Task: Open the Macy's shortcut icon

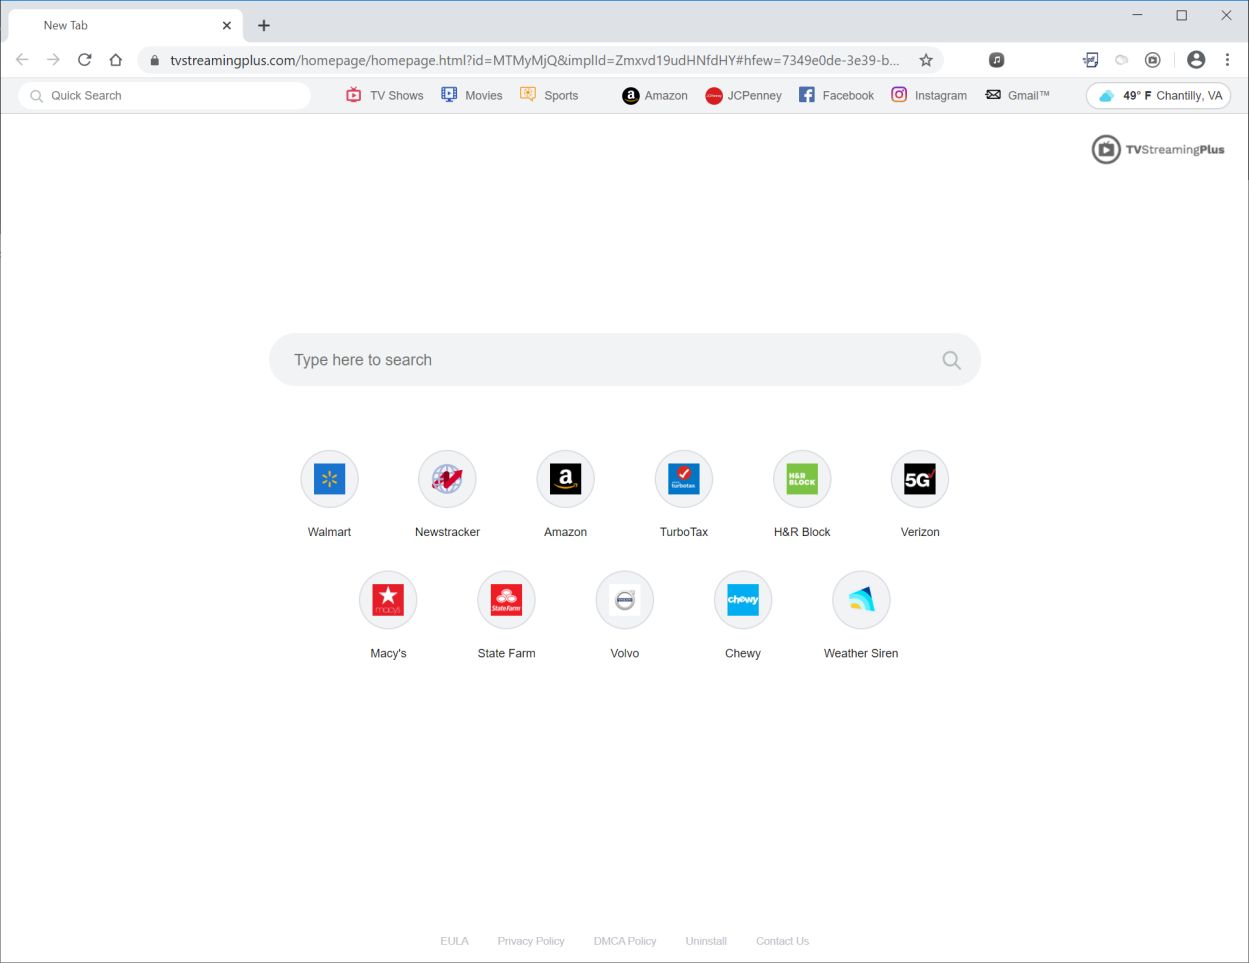Action: click(388, 600)
